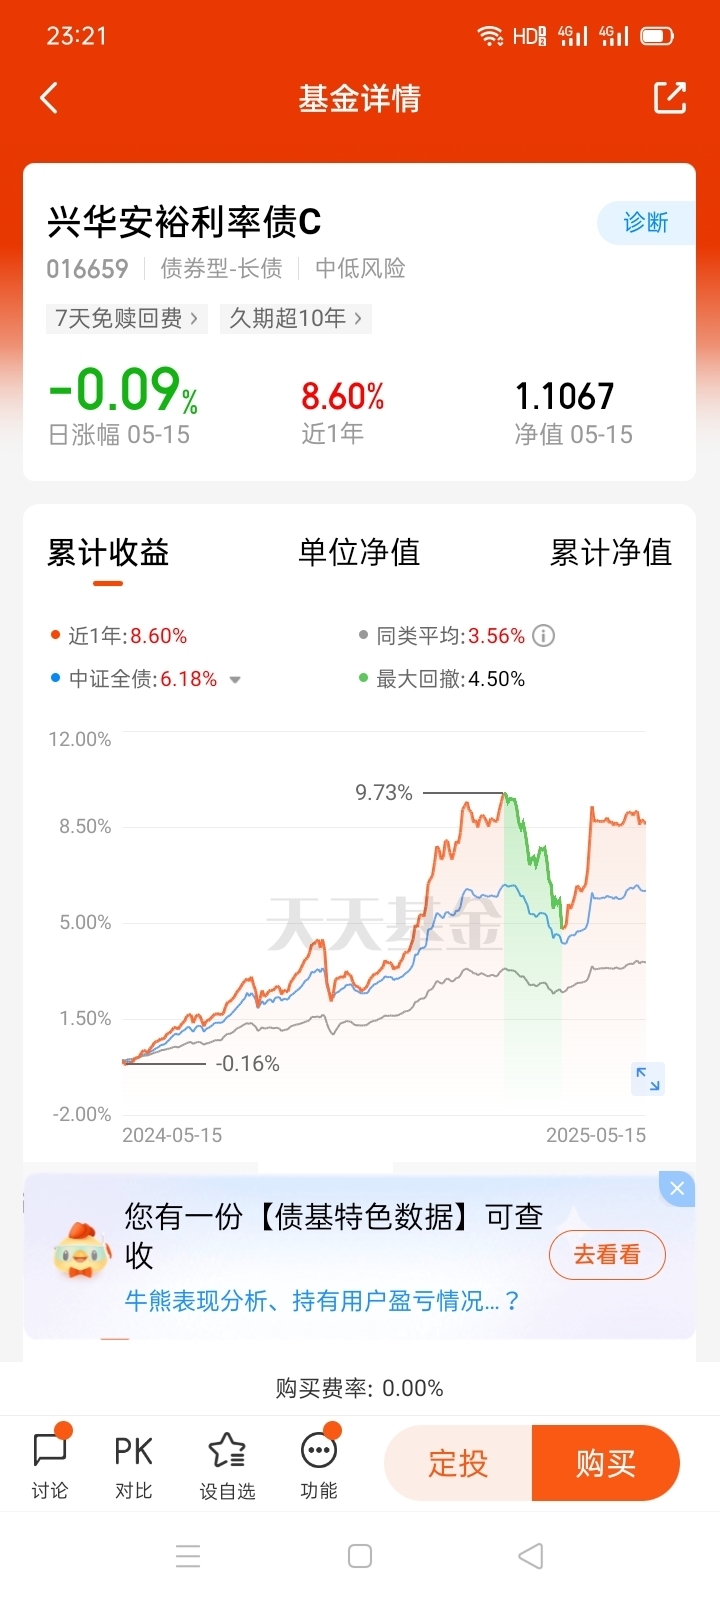Expand chart to fullscreen with arrows icon
Viewport: 720px width, 1600px height.
tap(648, 1079)
